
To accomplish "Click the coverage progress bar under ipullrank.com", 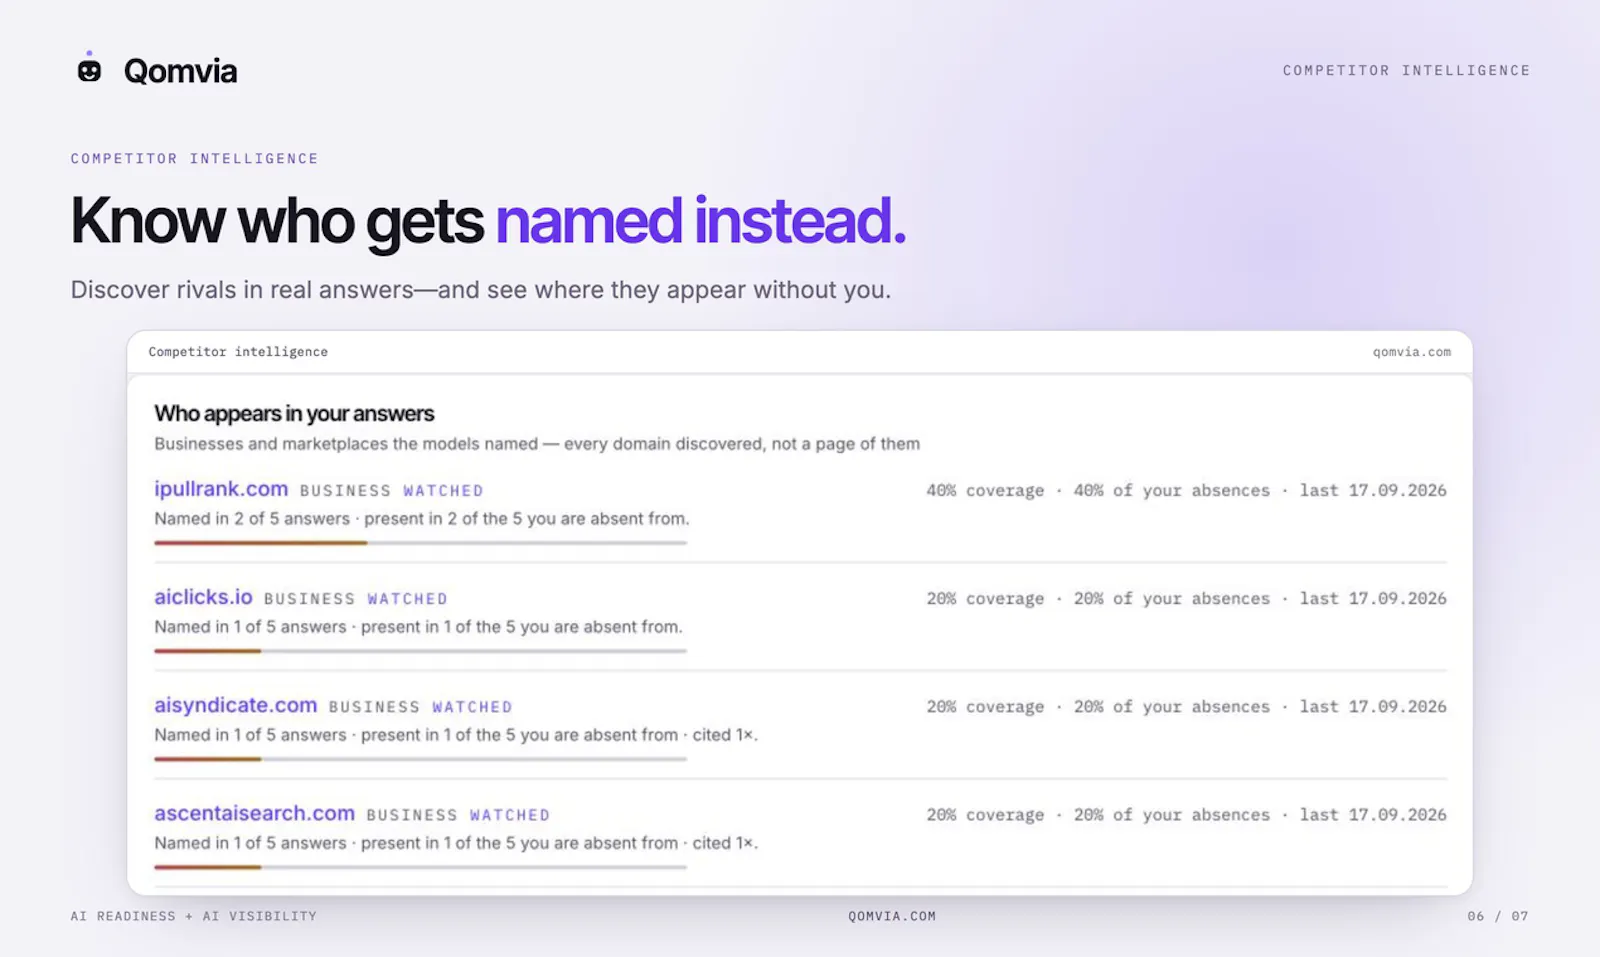I will [420, 543].
